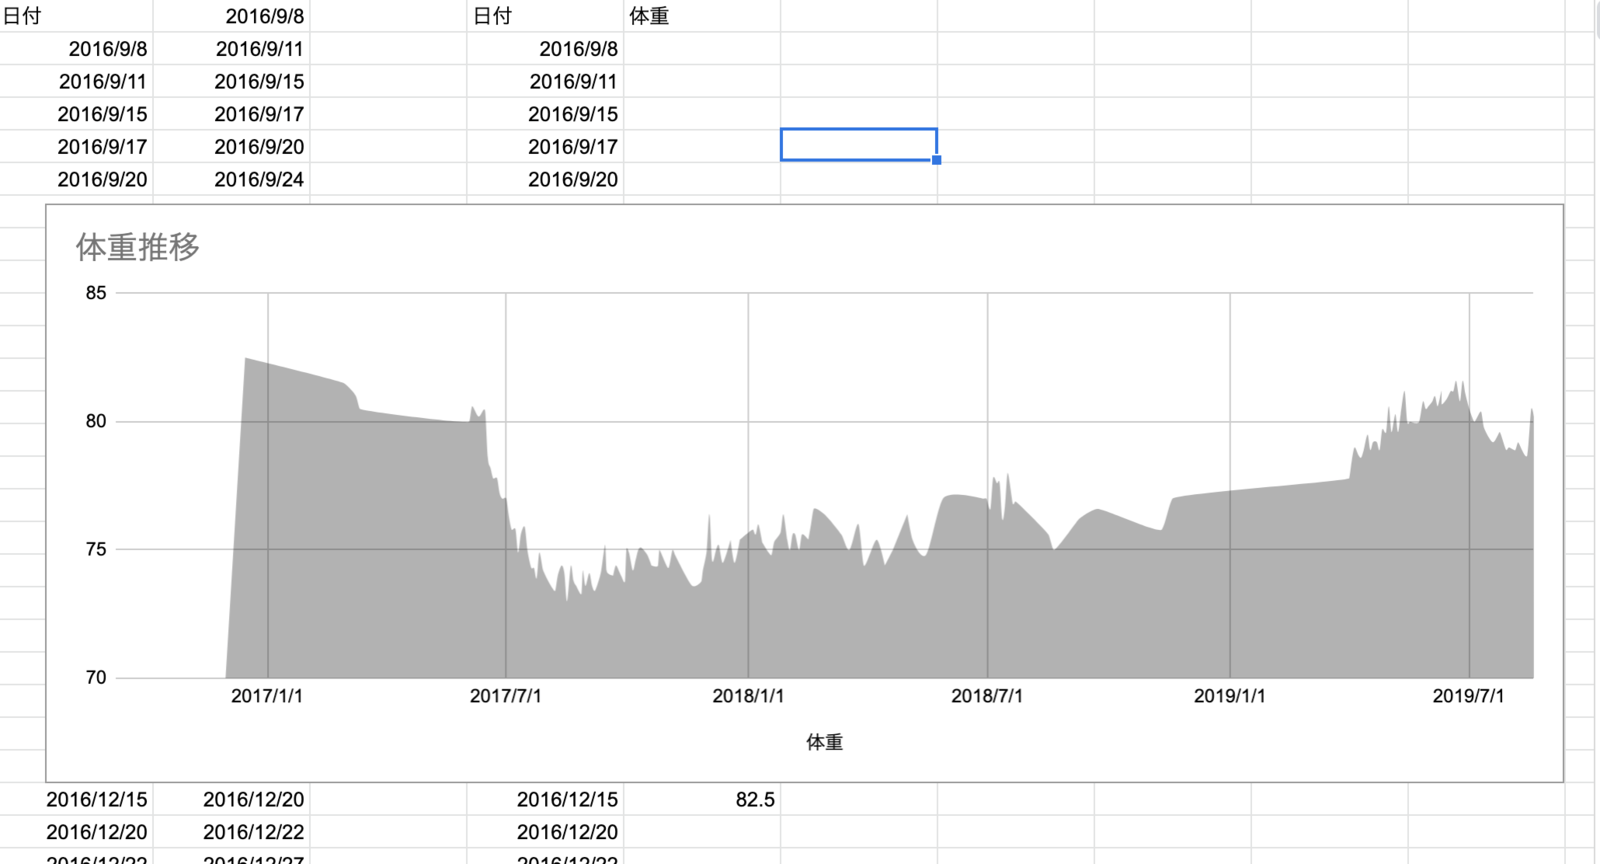Select the 2016/12/22 cell below 2016/12/20
Screen dimensions: 1600x864
pyautogui.click(x=231, y=832)
